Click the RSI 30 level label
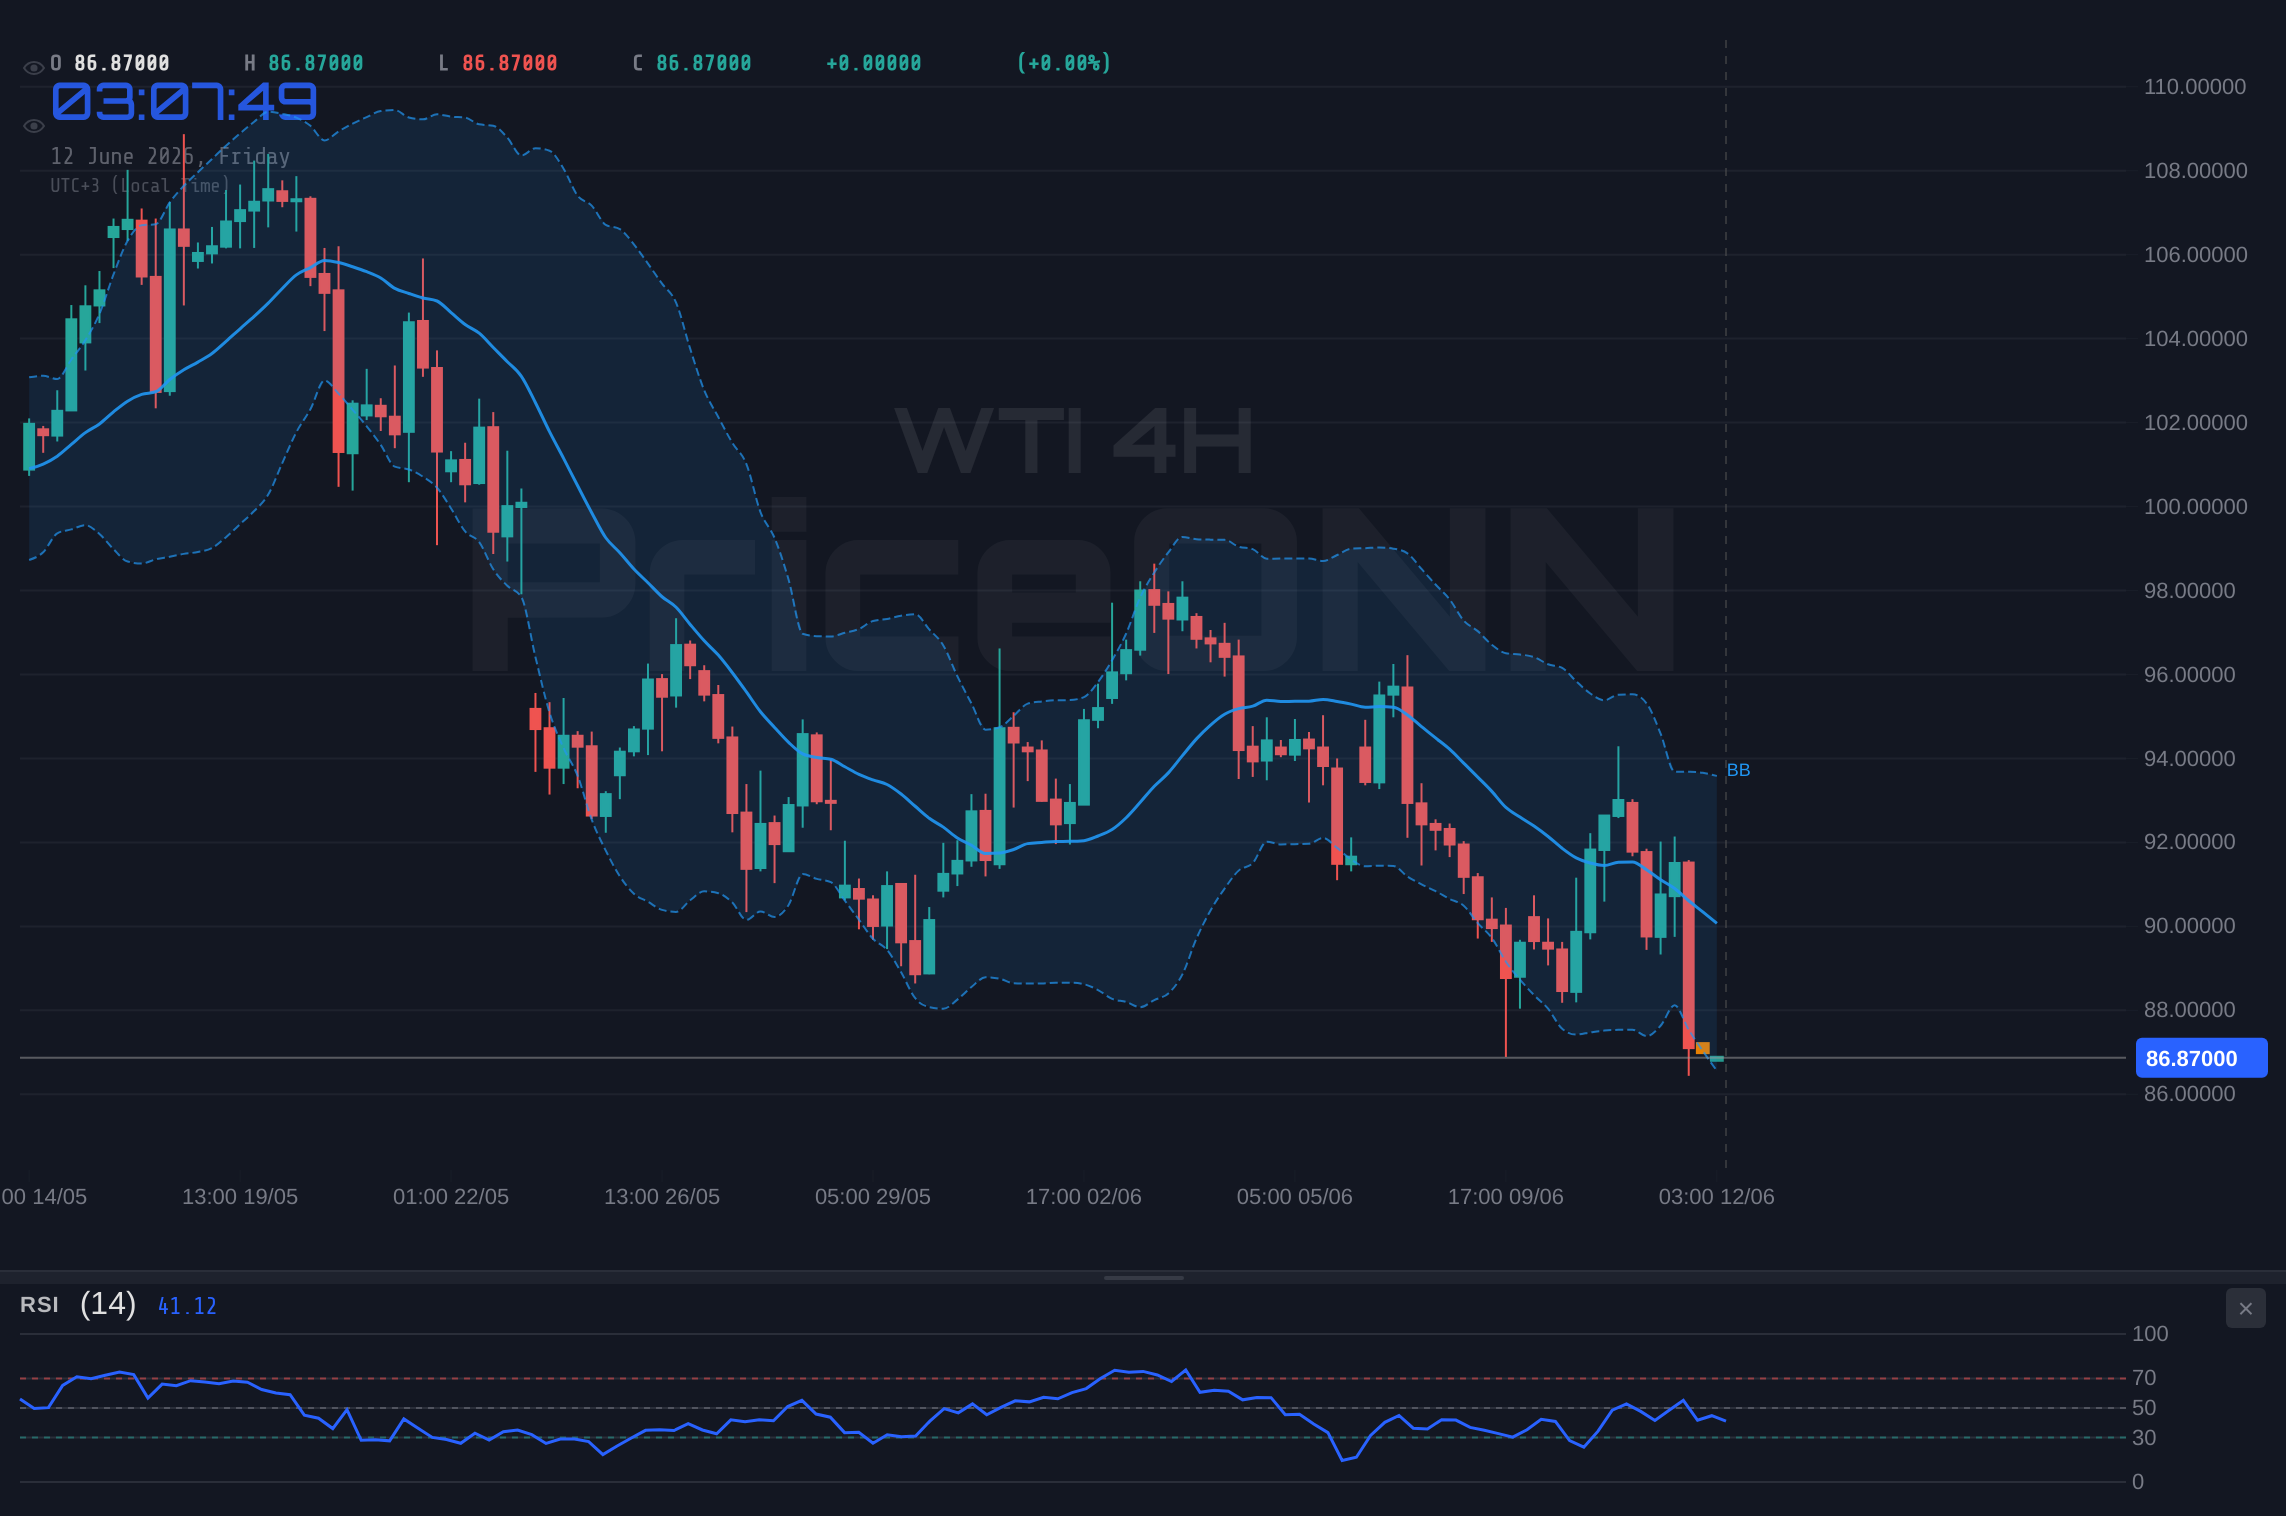This screenshot has width=2286, height=1516. [x=2144, y=1438]
